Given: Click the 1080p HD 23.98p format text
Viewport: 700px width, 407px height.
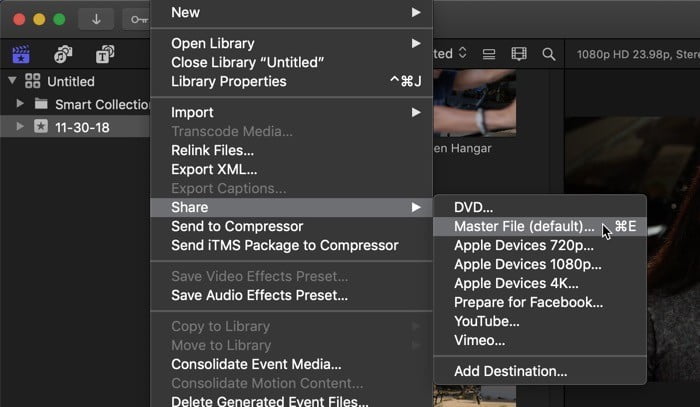Looking at the screenshot, I should click(638, 54).
